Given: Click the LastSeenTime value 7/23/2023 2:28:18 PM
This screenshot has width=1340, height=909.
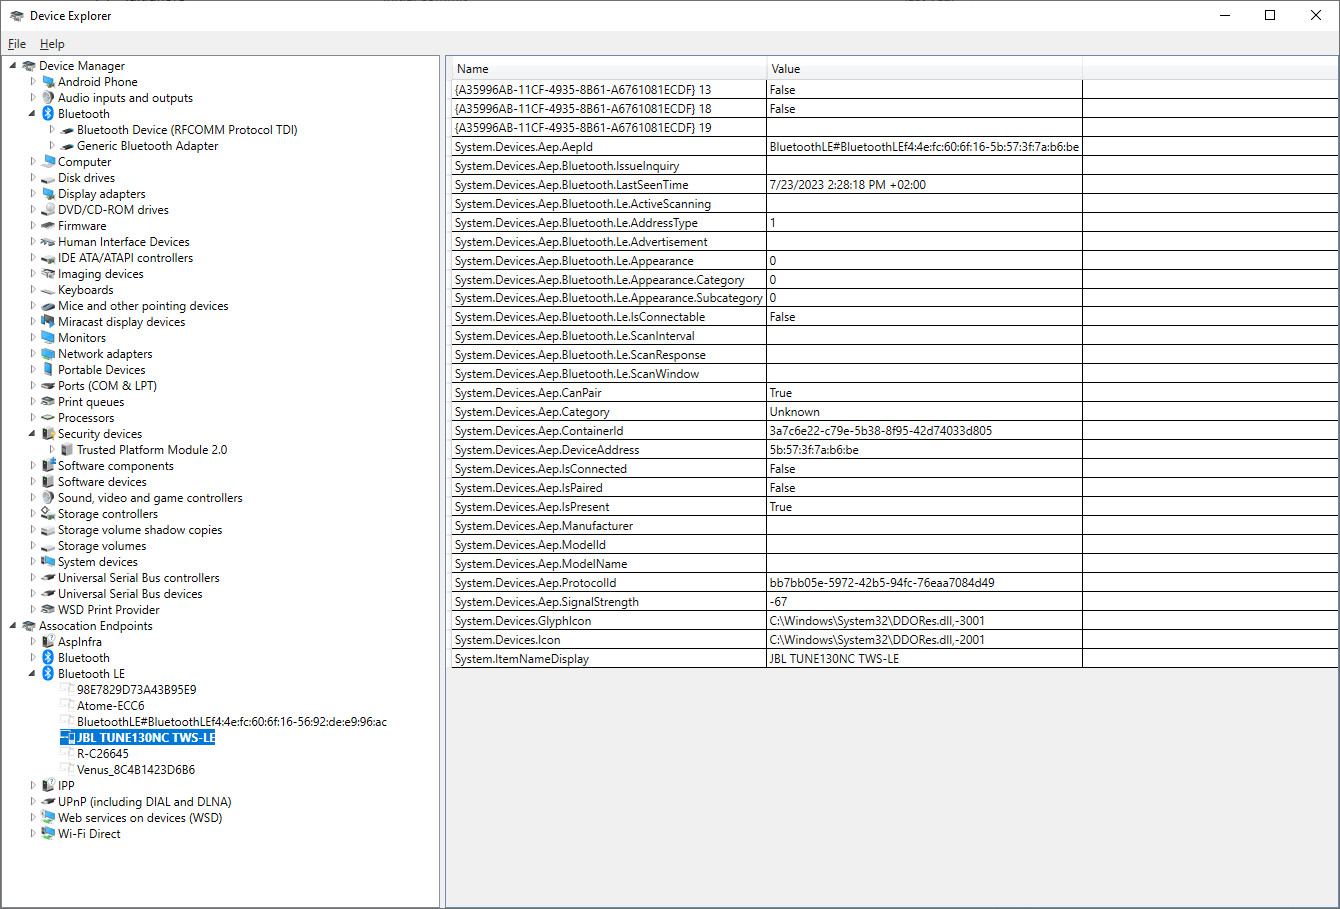Looking at the screenshot, I should point(847,185).
